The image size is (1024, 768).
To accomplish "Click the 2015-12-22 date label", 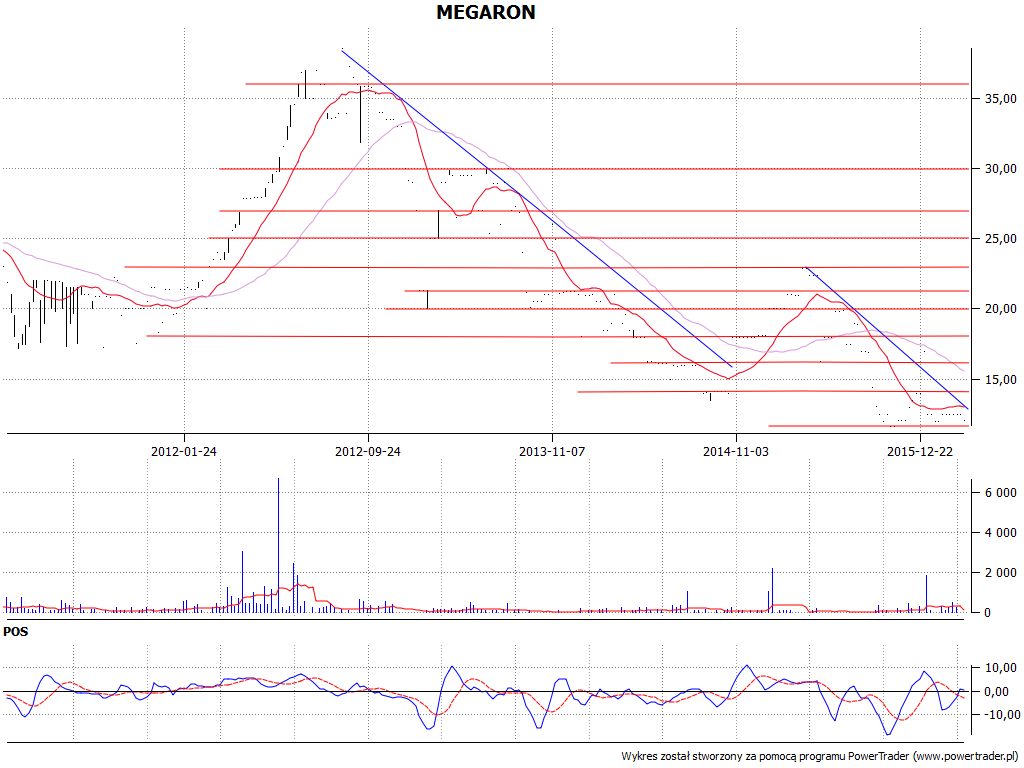I will [x=920, y=451].
